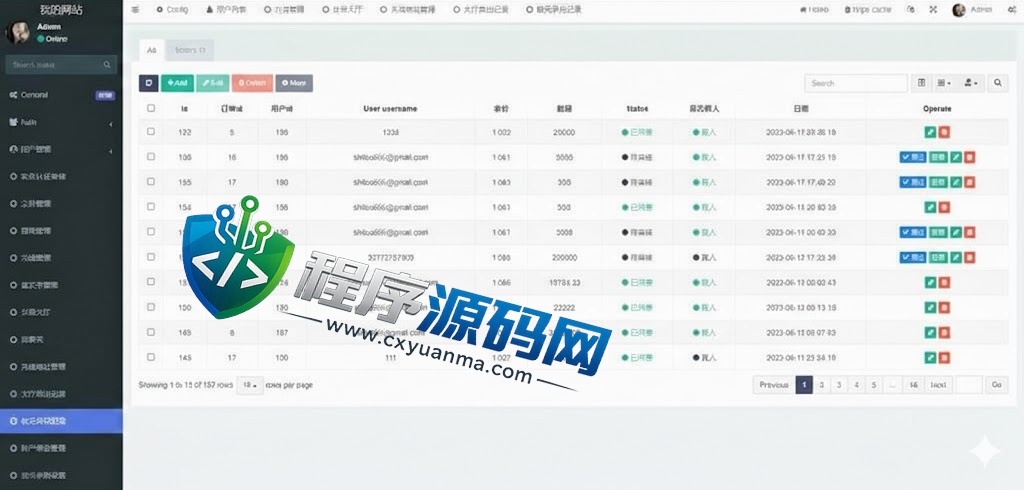Open the settings gears icon at far top right

tap(1012, 10)
